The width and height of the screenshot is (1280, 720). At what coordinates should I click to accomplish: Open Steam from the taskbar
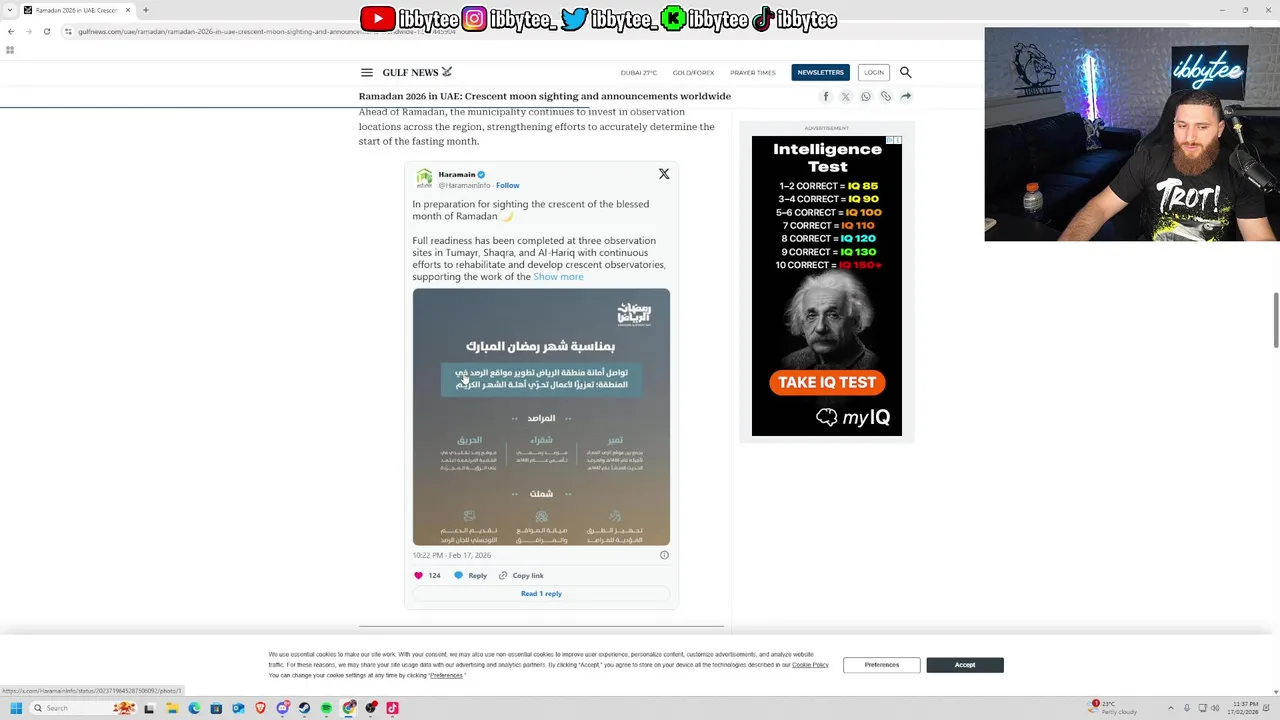[x=304, y=708]
